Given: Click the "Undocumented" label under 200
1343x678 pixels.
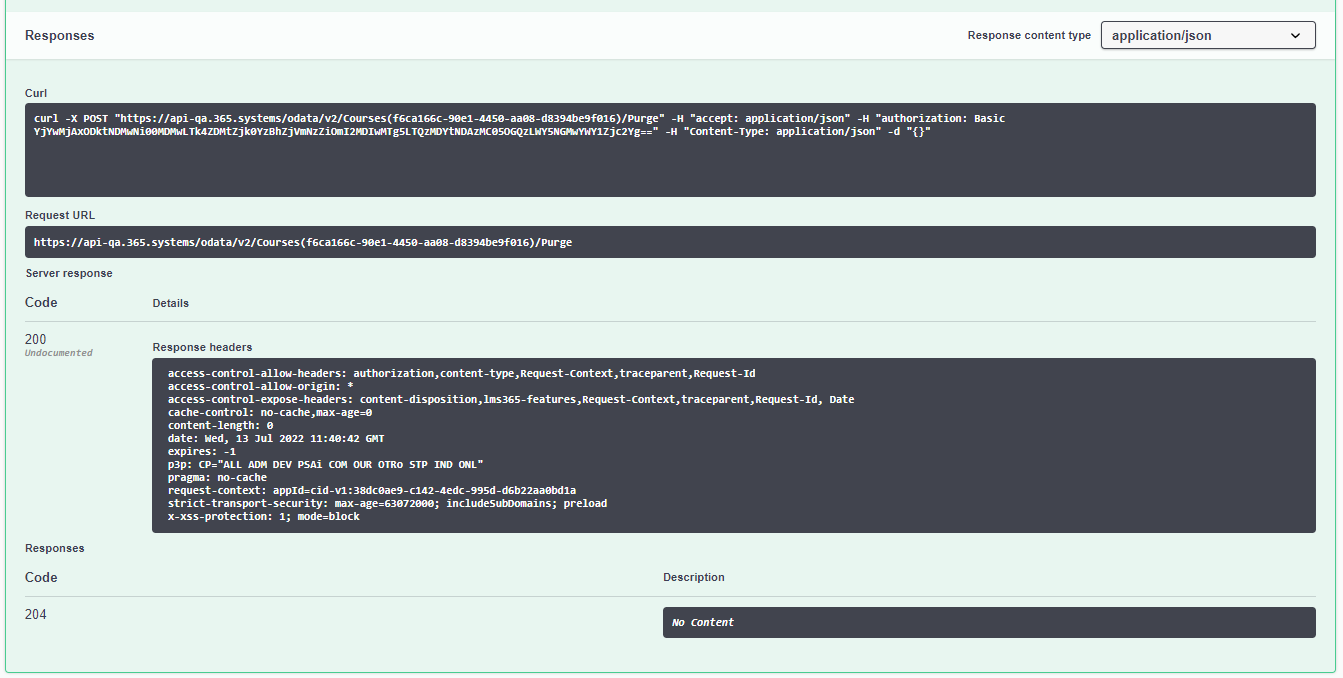Looking at the screenshot, I should point(59,353).
